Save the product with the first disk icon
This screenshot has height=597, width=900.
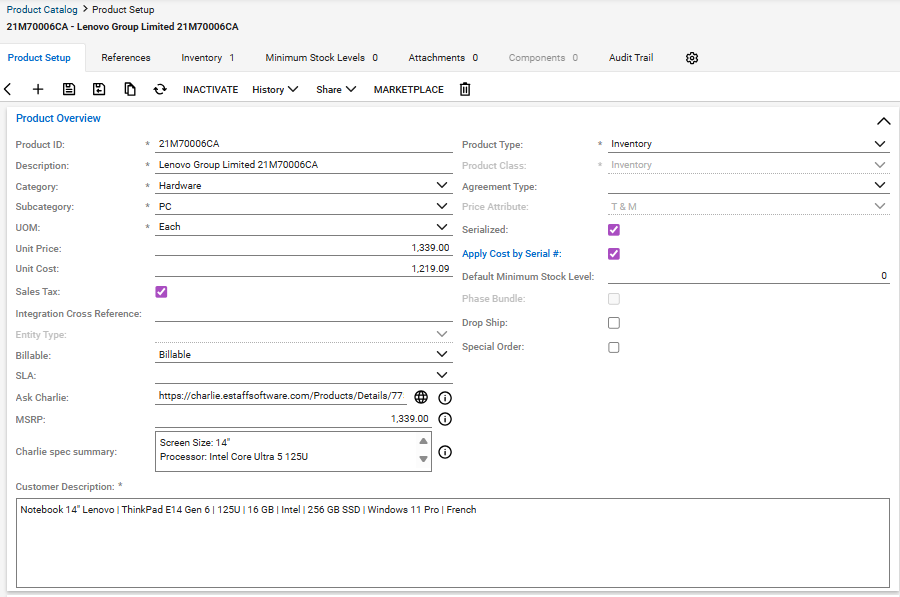pos(69,89)
